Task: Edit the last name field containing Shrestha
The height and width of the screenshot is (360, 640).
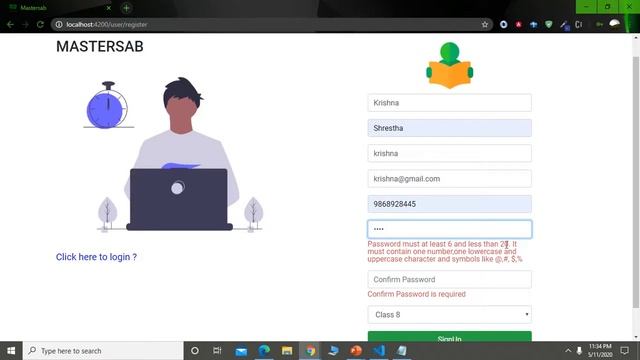Action: (x=449, y=128)
